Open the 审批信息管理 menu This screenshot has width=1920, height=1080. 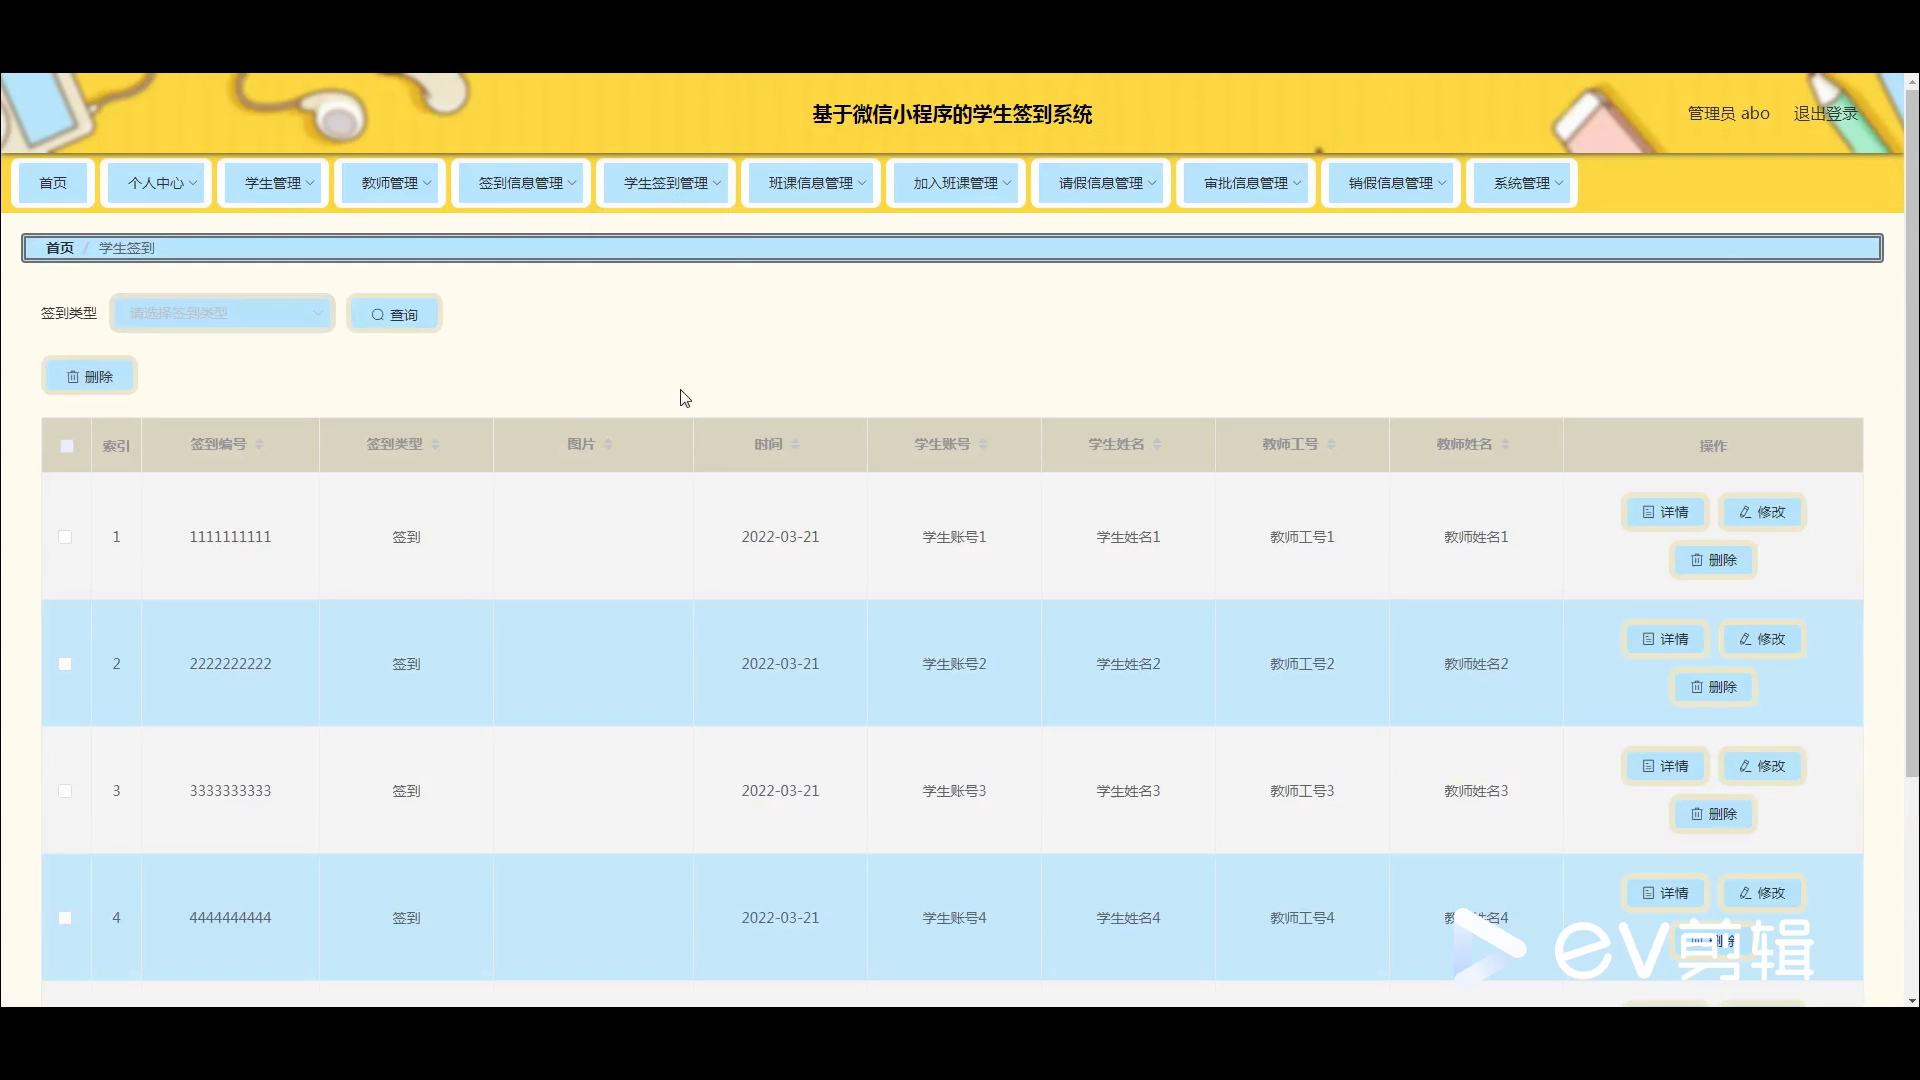click(1246, 183)
